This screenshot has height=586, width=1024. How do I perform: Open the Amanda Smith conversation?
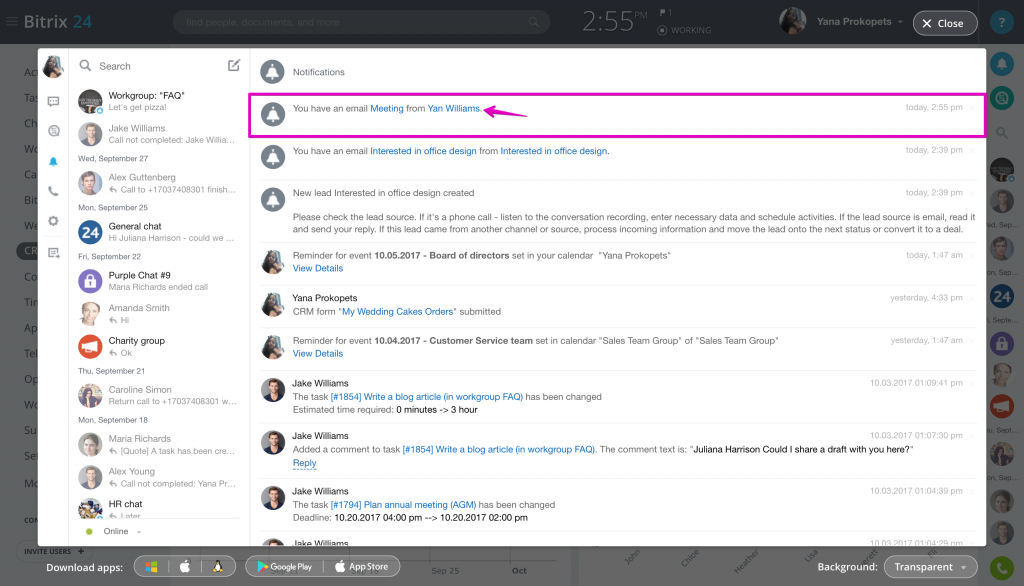pyautogui.click(x=157, y=314)
